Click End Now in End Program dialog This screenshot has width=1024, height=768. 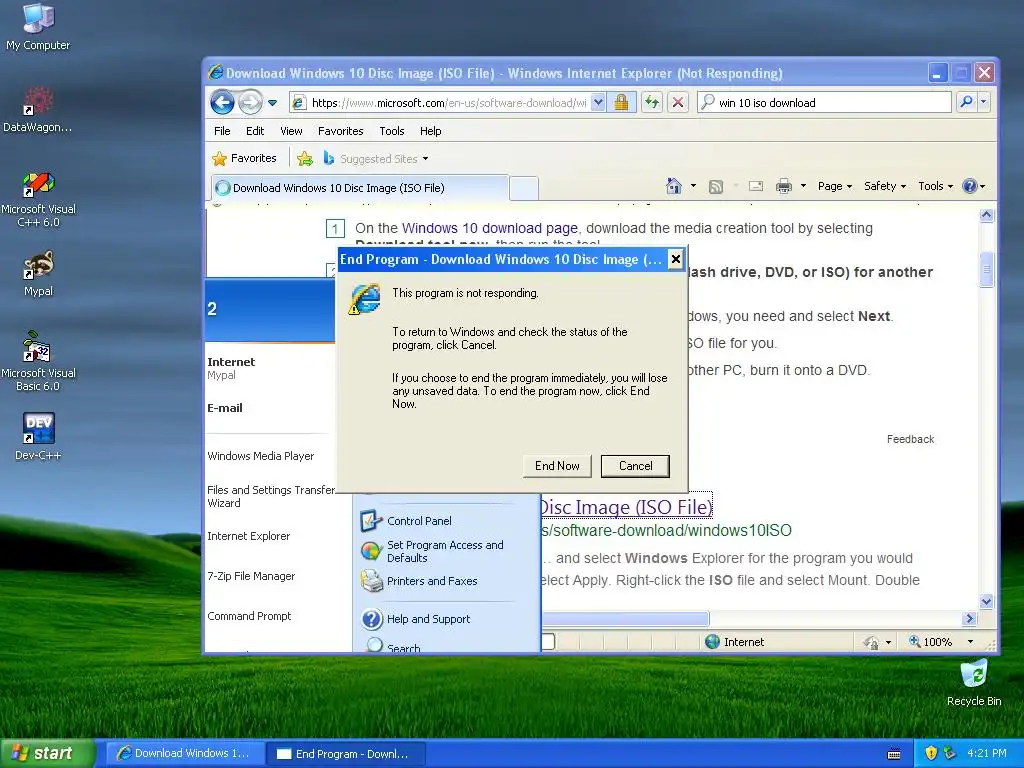pos(557,466)
